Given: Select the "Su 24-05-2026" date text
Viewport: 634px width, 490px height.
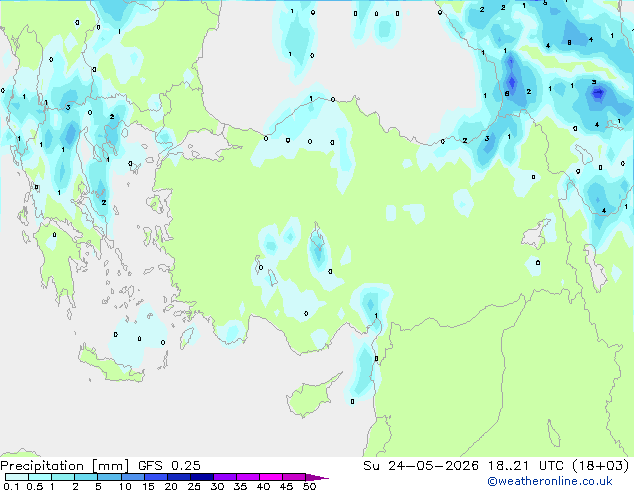Looking at the screenshot, I should point(421,466).
